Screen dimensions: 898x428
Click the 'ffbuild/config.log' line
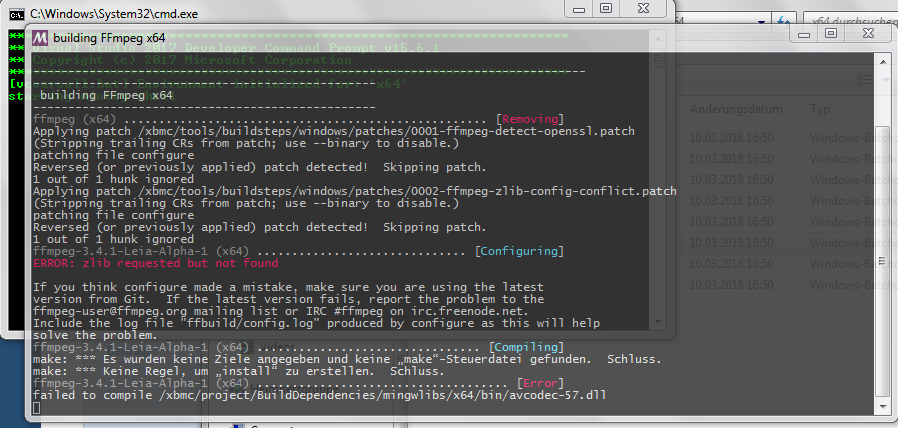(316, 323)
